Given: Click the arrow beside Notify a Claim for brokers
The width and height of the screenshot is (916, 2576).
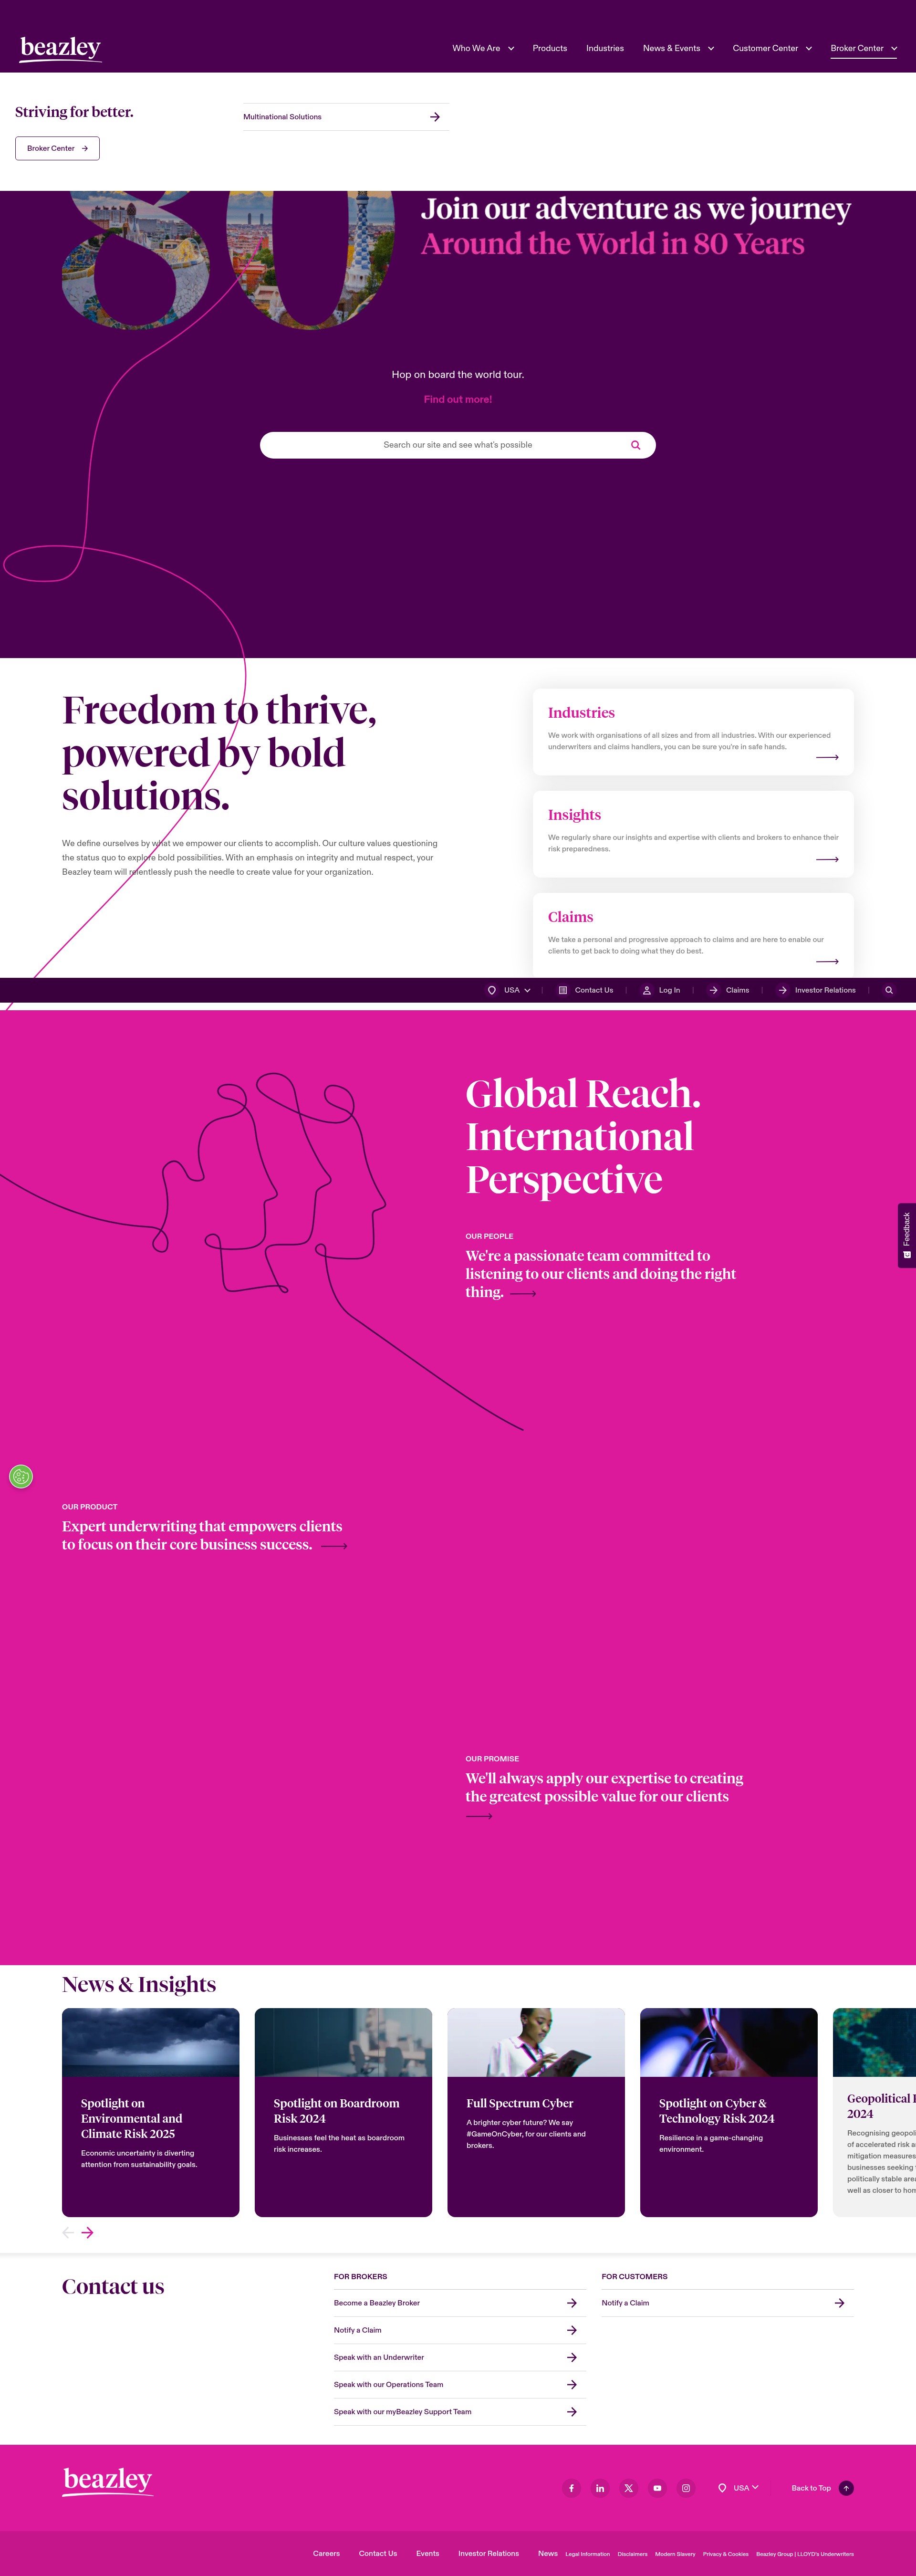Looking at the screenshot, I should click(x=572, y=2330).
